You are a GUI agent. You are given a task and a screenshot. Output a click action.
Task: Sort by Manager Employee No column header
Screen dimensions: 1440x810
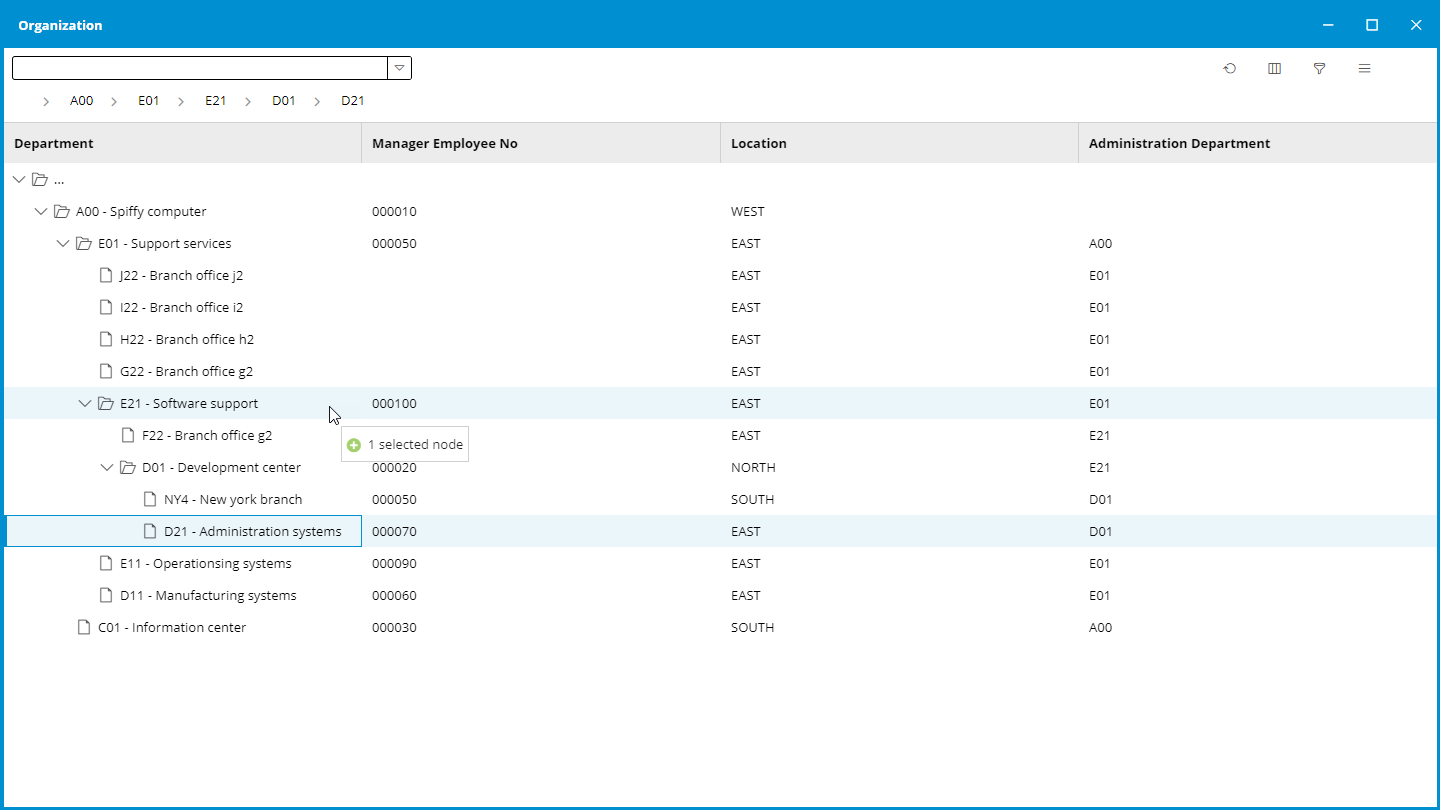tap(445, 143)
